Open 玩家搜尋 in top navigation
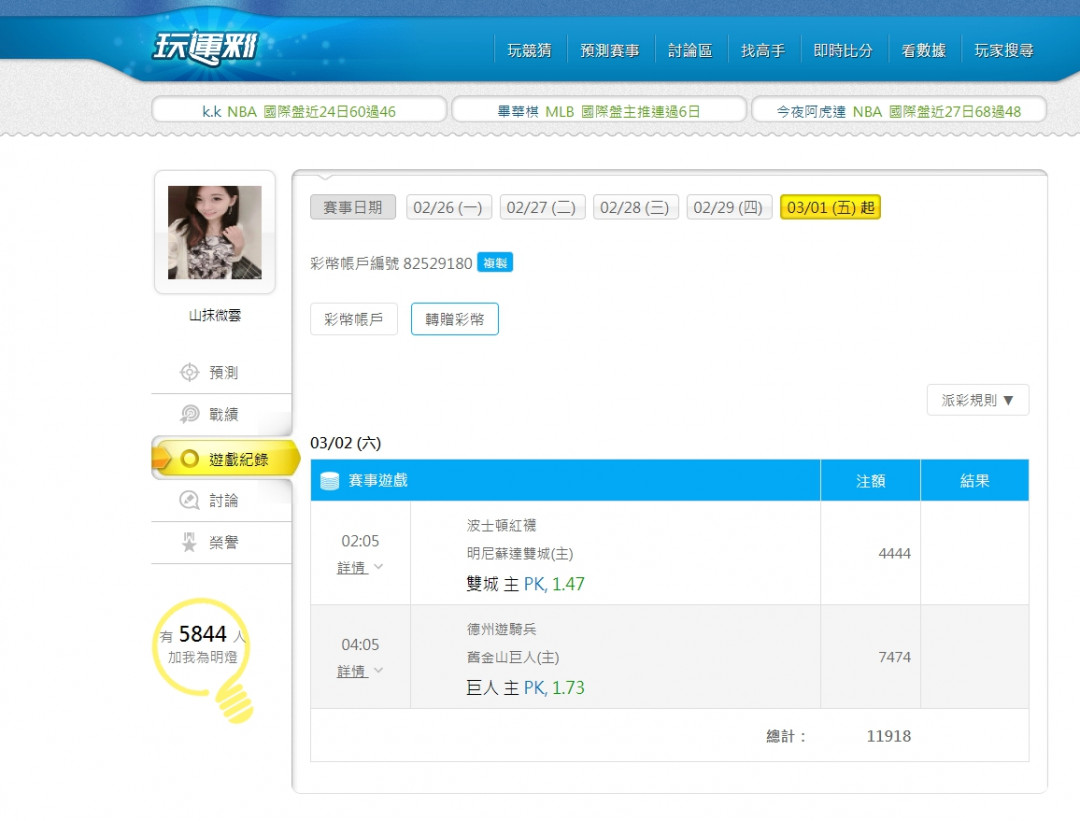This screenshot has height=821, width=1080. click(1004, 50)
